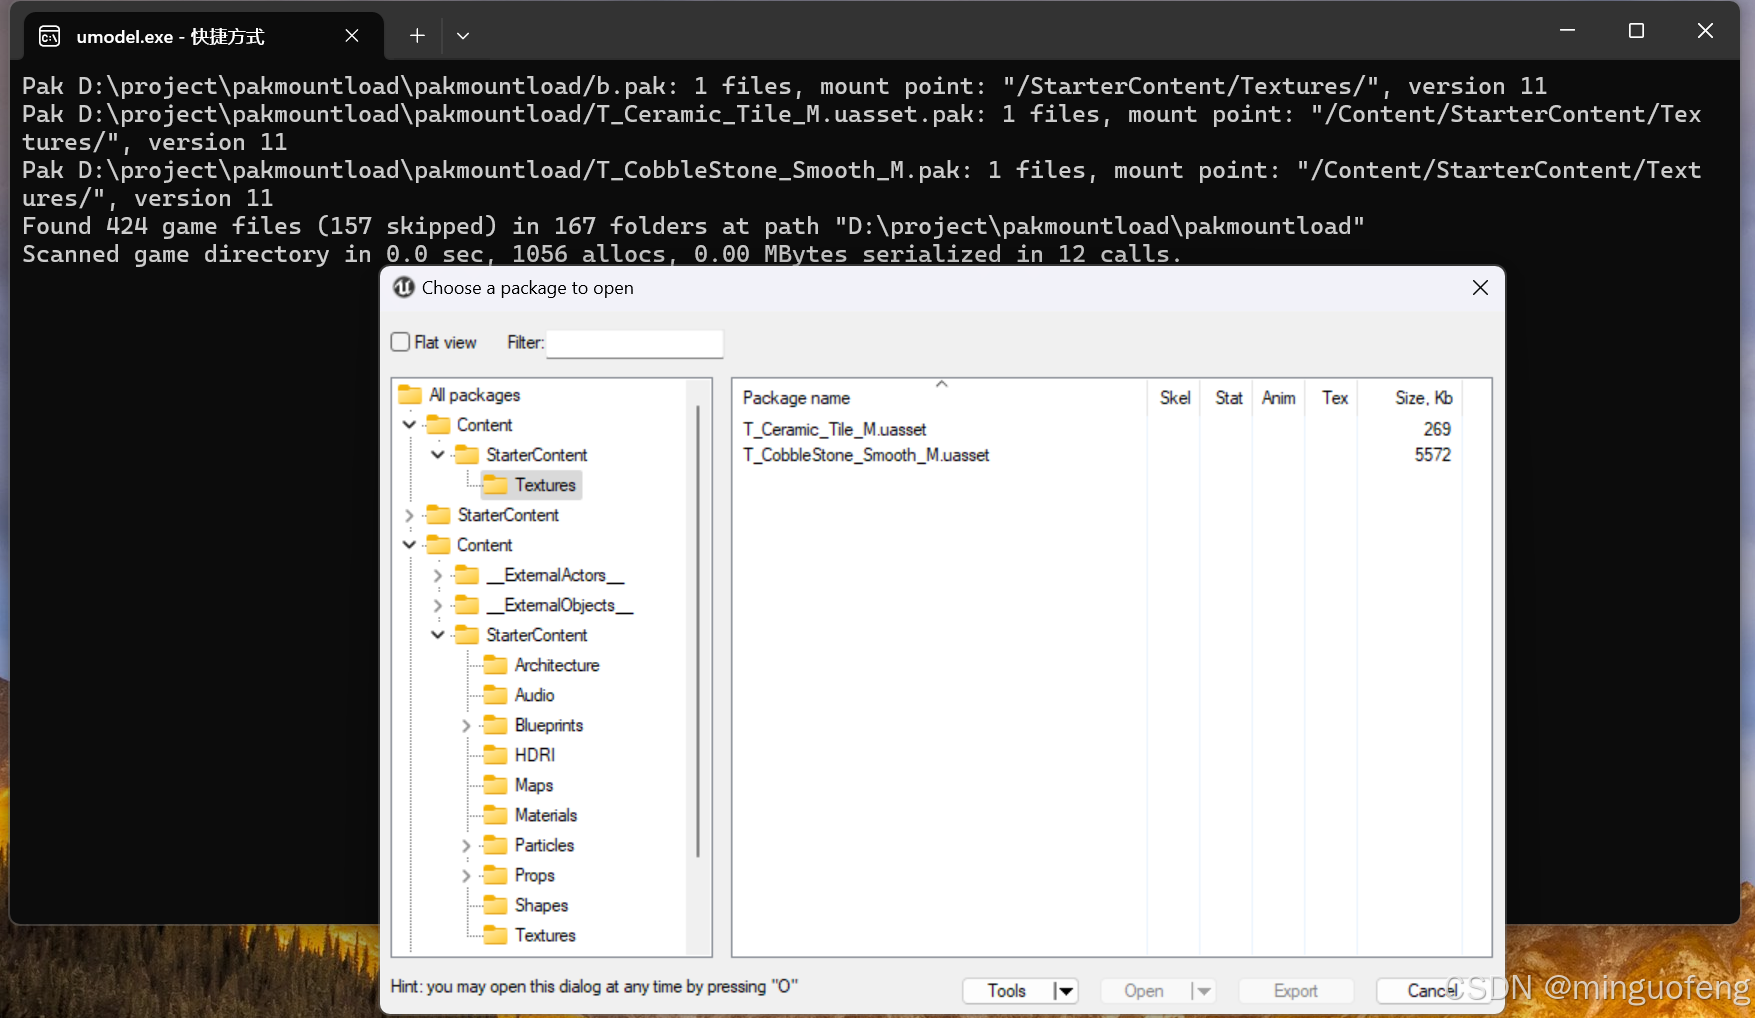This screenshot has width=1755, height=1018.
Task: Close the umodel.exe terminal tab
Action: [352, 36]
